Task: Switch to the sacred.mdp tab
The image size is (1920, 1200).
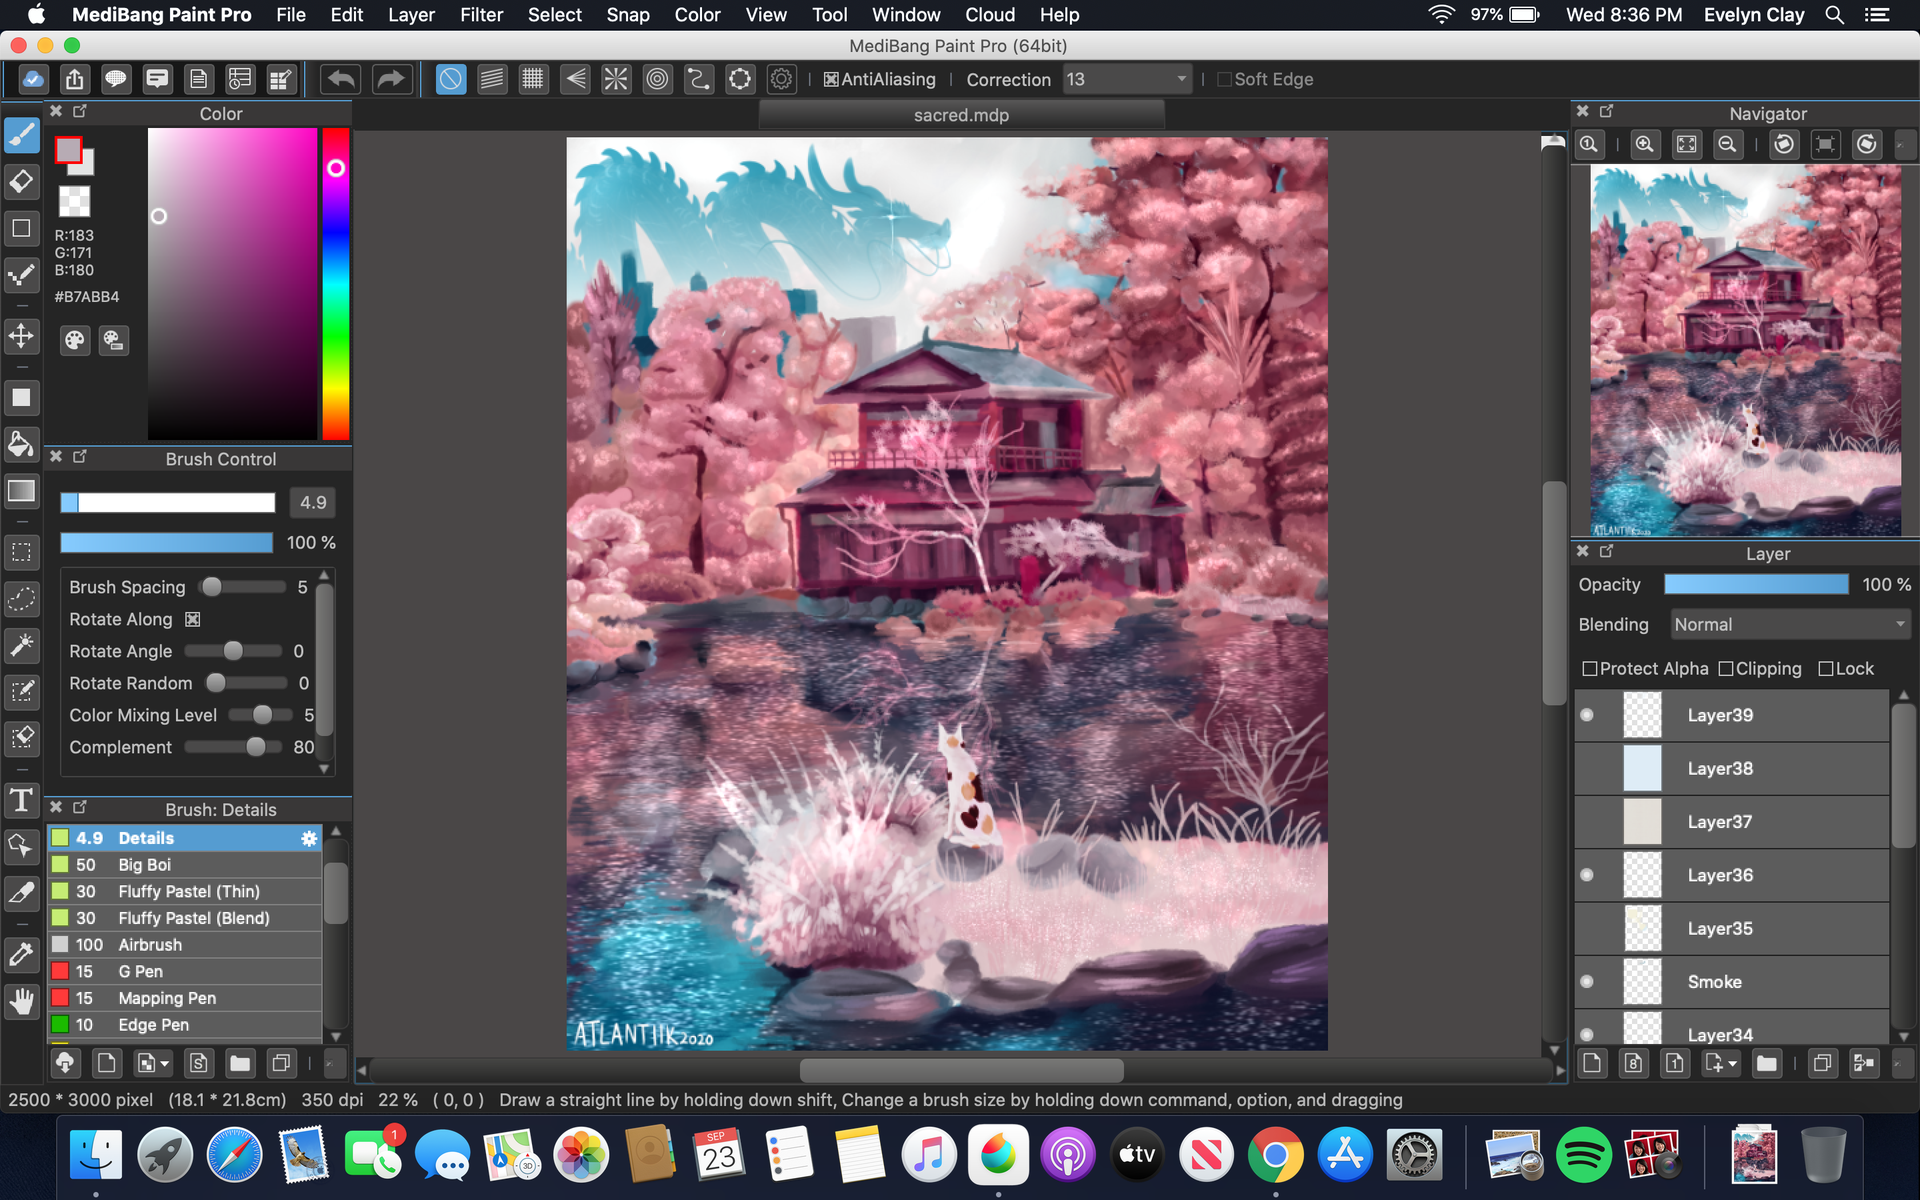Action: [961, 115]
